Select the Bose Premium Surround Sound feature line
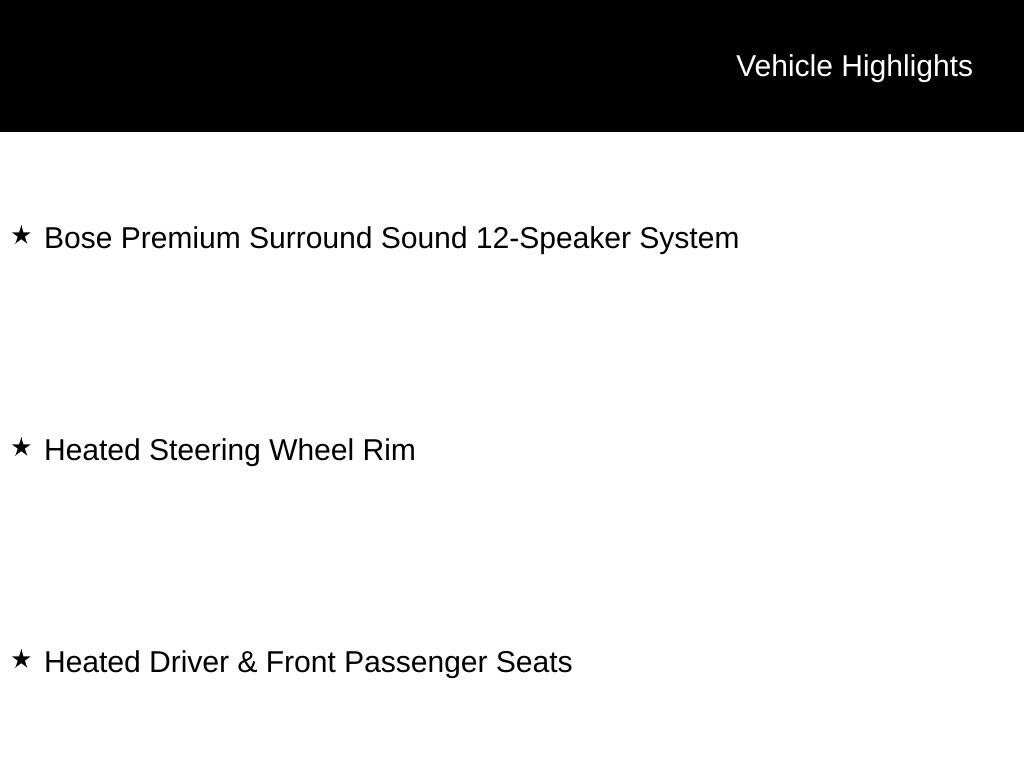Image resolution: width=1024 pixels, height=768 pixels. click(391, 238)
